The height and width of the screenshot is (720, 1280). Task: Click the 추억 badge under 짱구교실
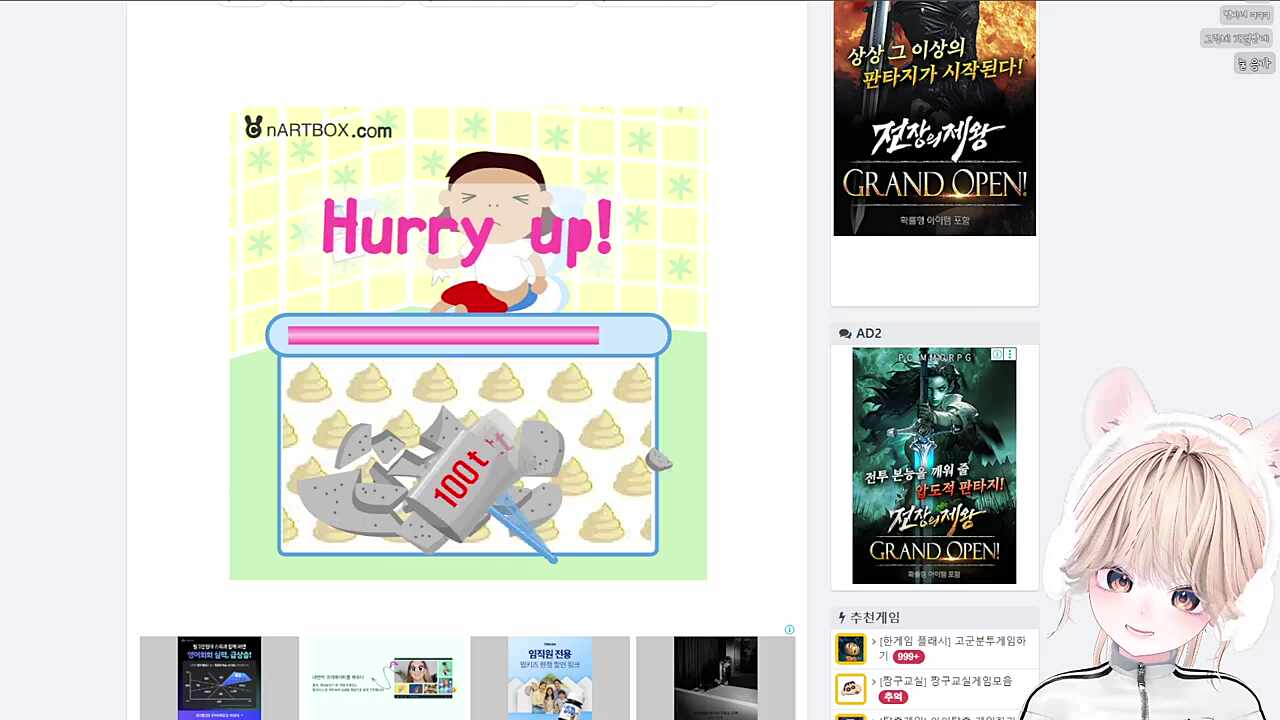892,697
